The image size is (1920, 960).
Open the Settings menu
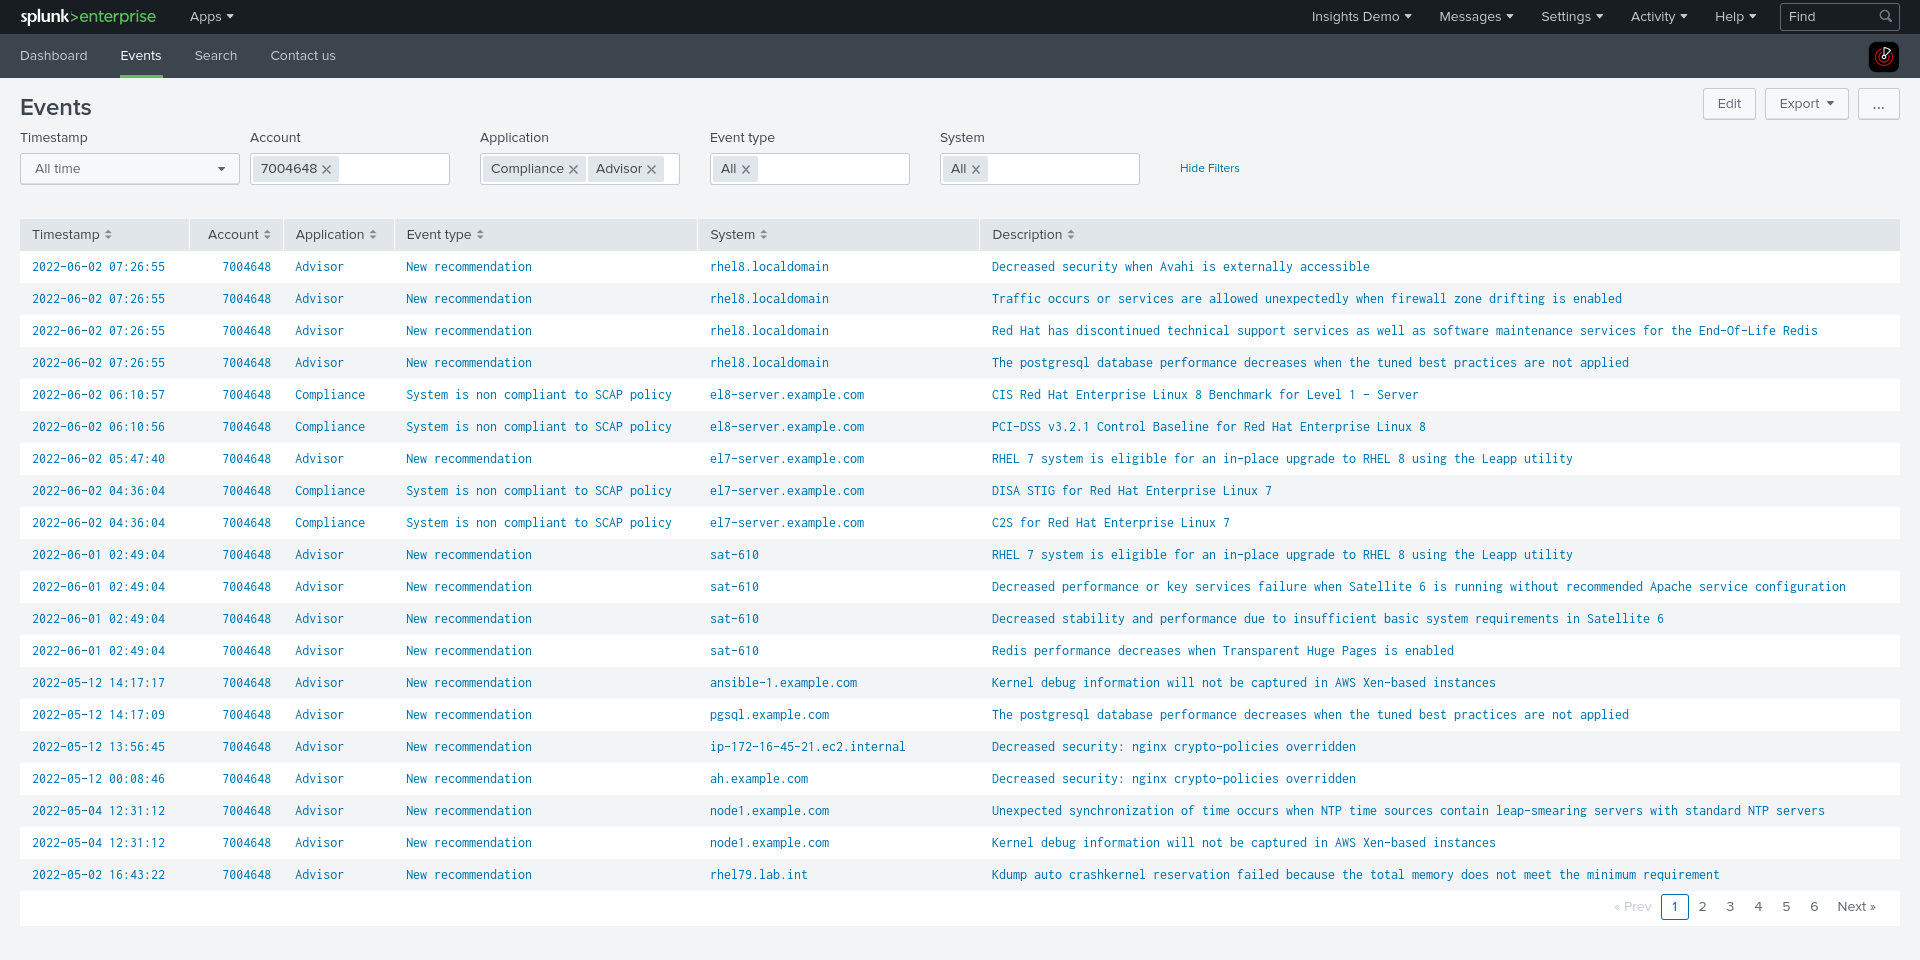tap(1571, 17)
